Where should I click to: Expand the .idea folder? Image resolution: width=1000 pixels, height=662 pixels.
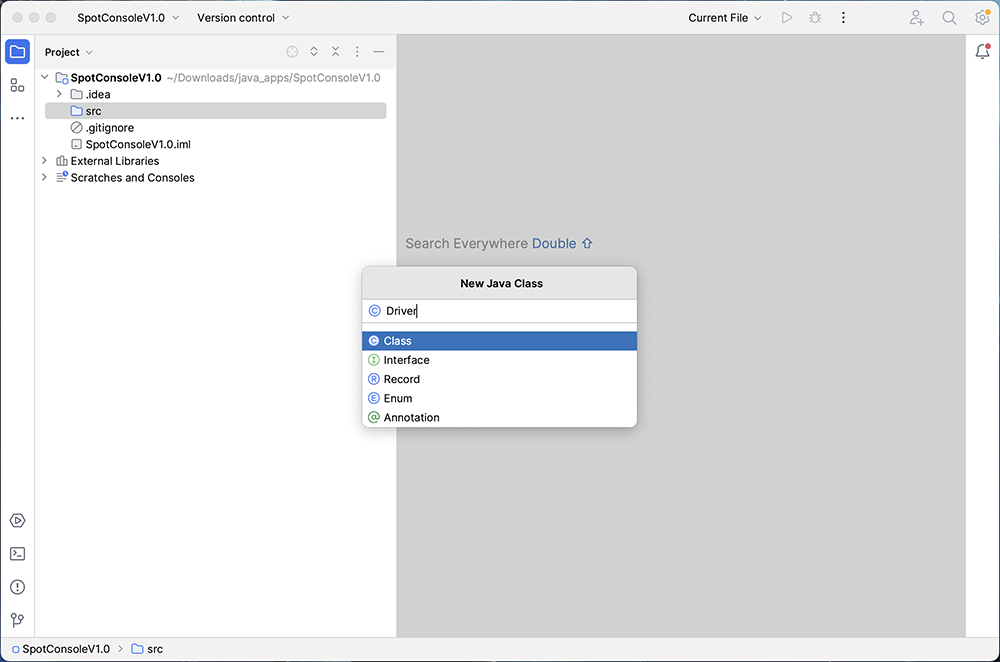coord(59,94)
